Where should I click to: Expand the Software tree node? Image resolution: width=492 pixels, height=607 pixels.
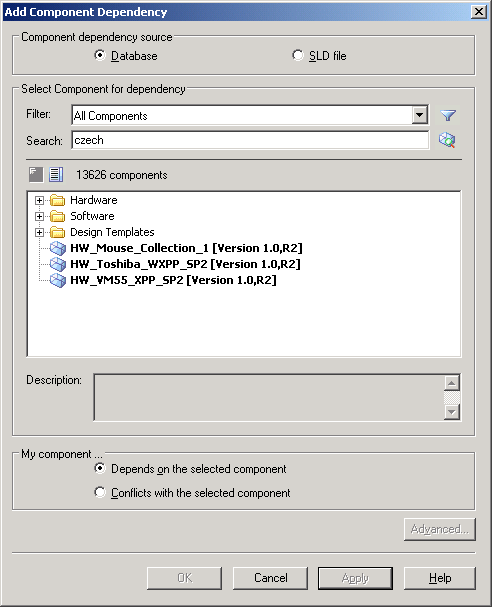pos(39,216)
